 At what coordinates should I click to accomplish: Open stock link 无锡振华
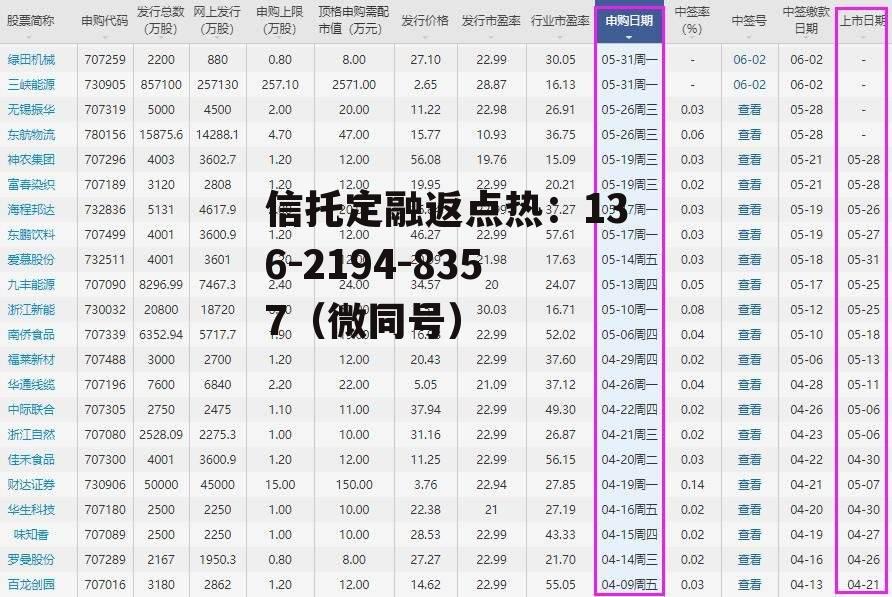point(31,109)
